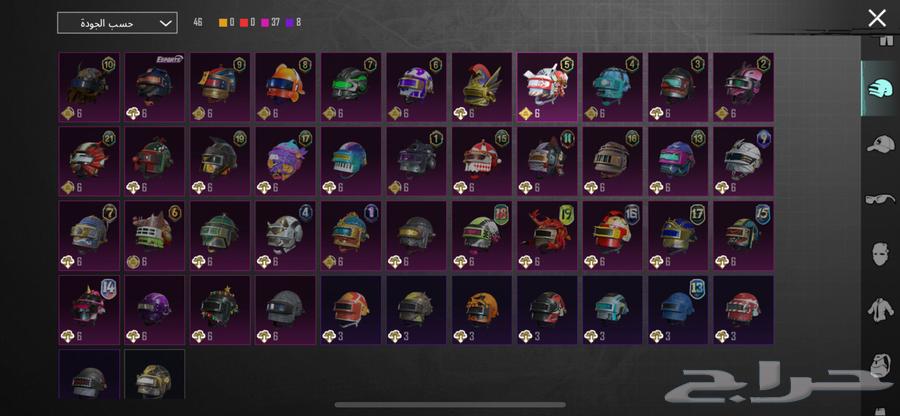Viewport: 900px width, 416px height.
Task: Switch to the cap headwear category
Action: point(880,143)
